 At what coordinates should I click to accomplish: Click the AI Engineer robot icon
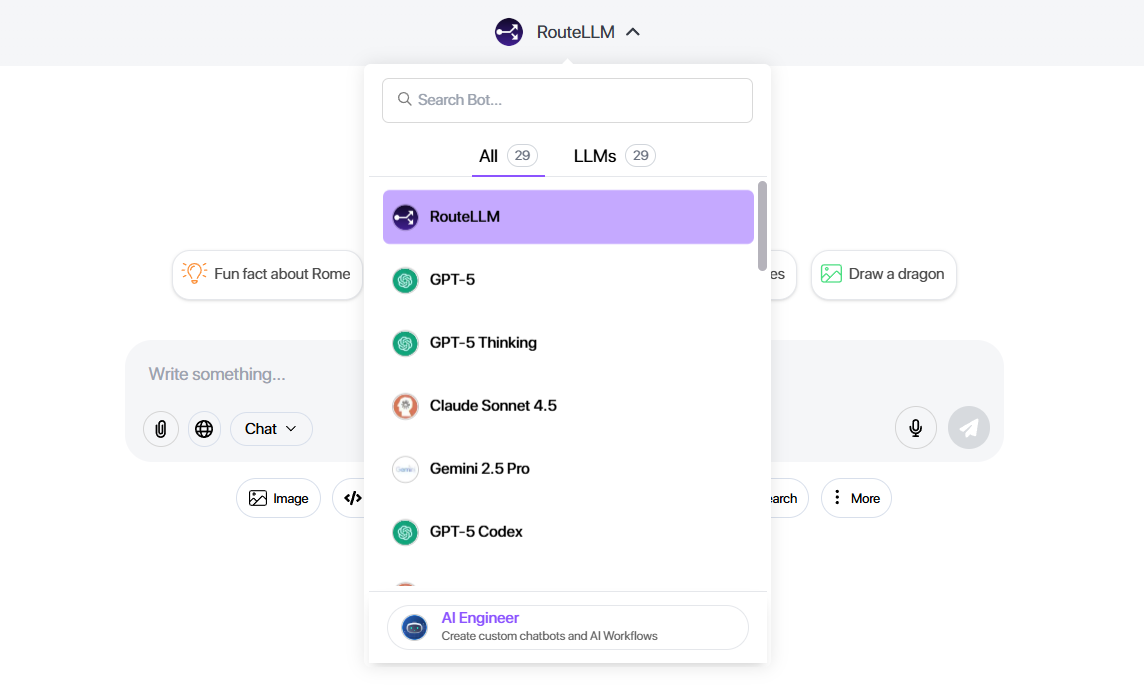414,627
